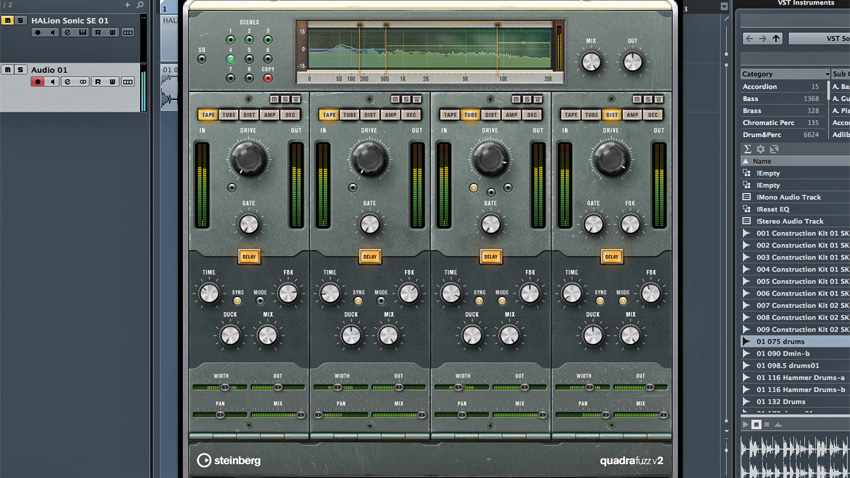The image size is (850, 478).
Task: Toggle monitor speaker on Audio 01 track
Action: coord(53,82)
